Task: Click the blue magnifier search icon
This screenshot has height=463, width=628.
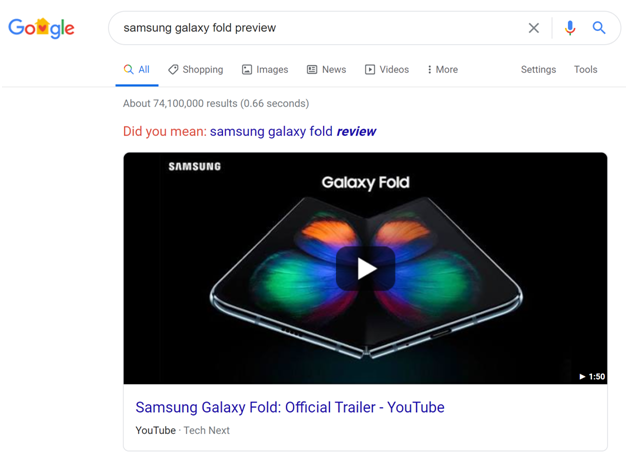Action: pos(599,28)
